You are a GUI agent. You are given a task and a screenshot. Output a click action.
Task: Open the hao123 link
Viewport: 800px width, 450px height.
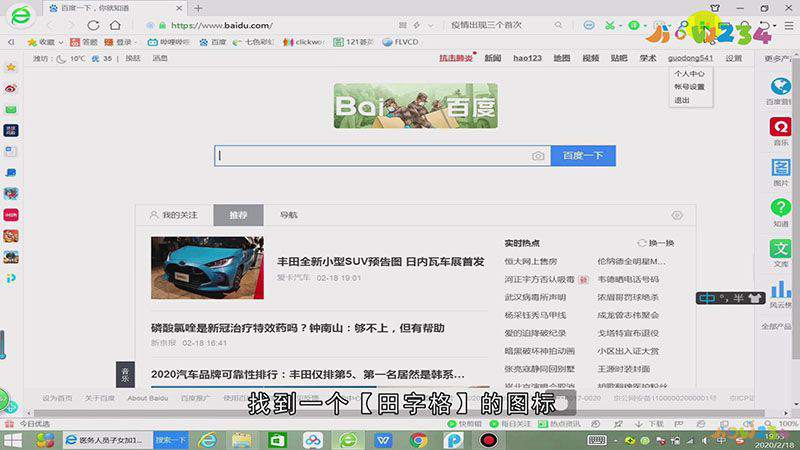[527, 58]
